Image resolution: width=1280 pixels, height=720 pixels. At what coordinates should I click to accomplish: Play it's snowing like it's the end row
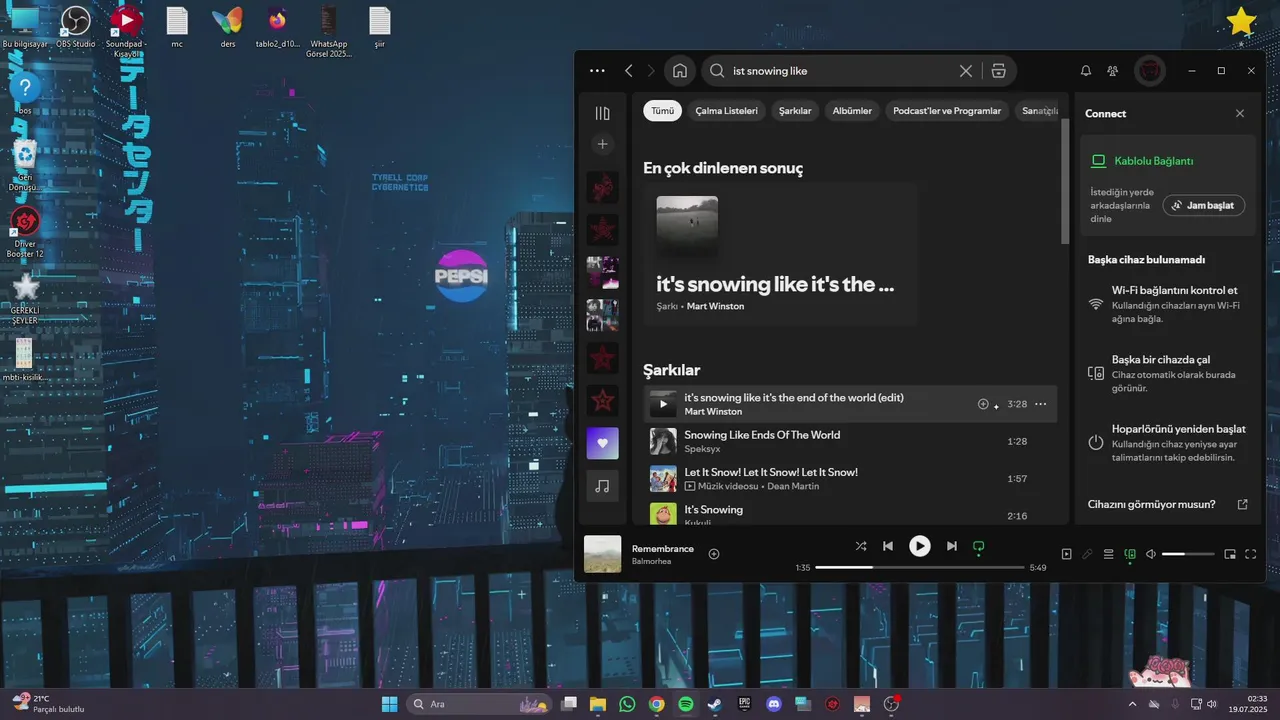[662, 404]
